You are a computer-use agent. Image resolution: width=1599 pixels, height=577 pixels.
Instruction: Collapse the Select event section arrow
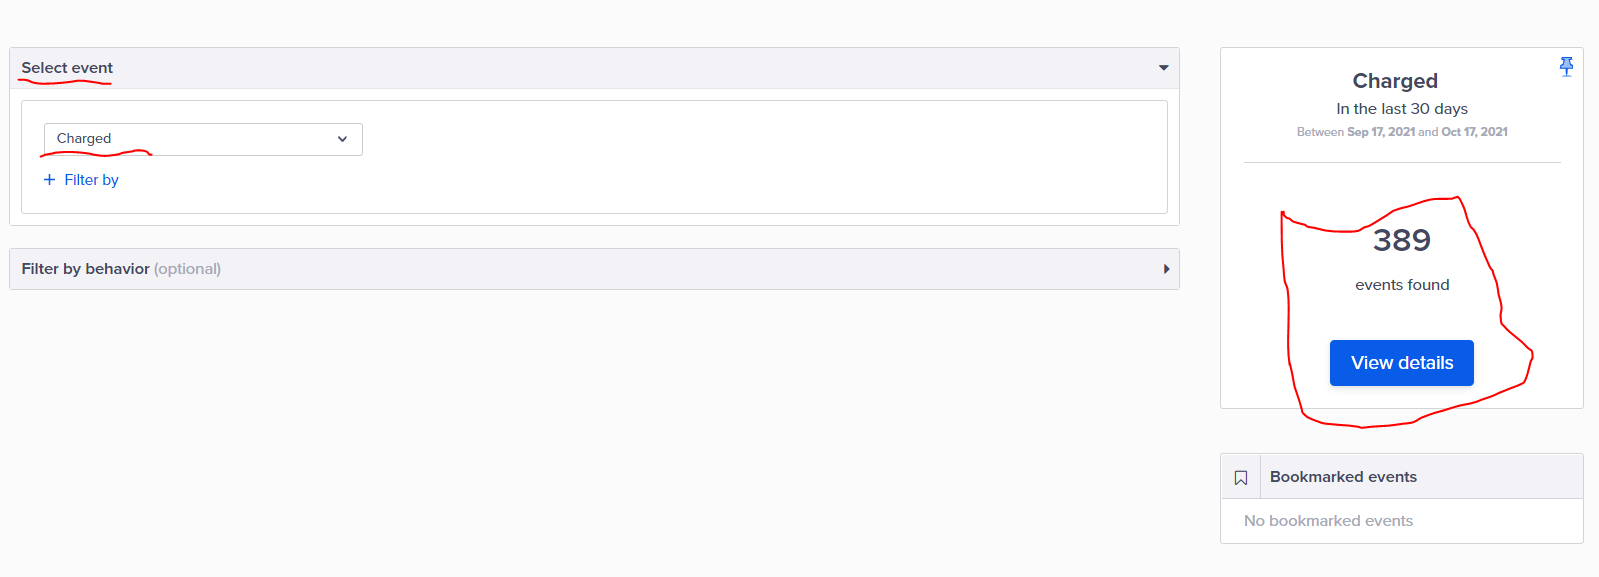pyautogui.click(x=1163, y=68)
